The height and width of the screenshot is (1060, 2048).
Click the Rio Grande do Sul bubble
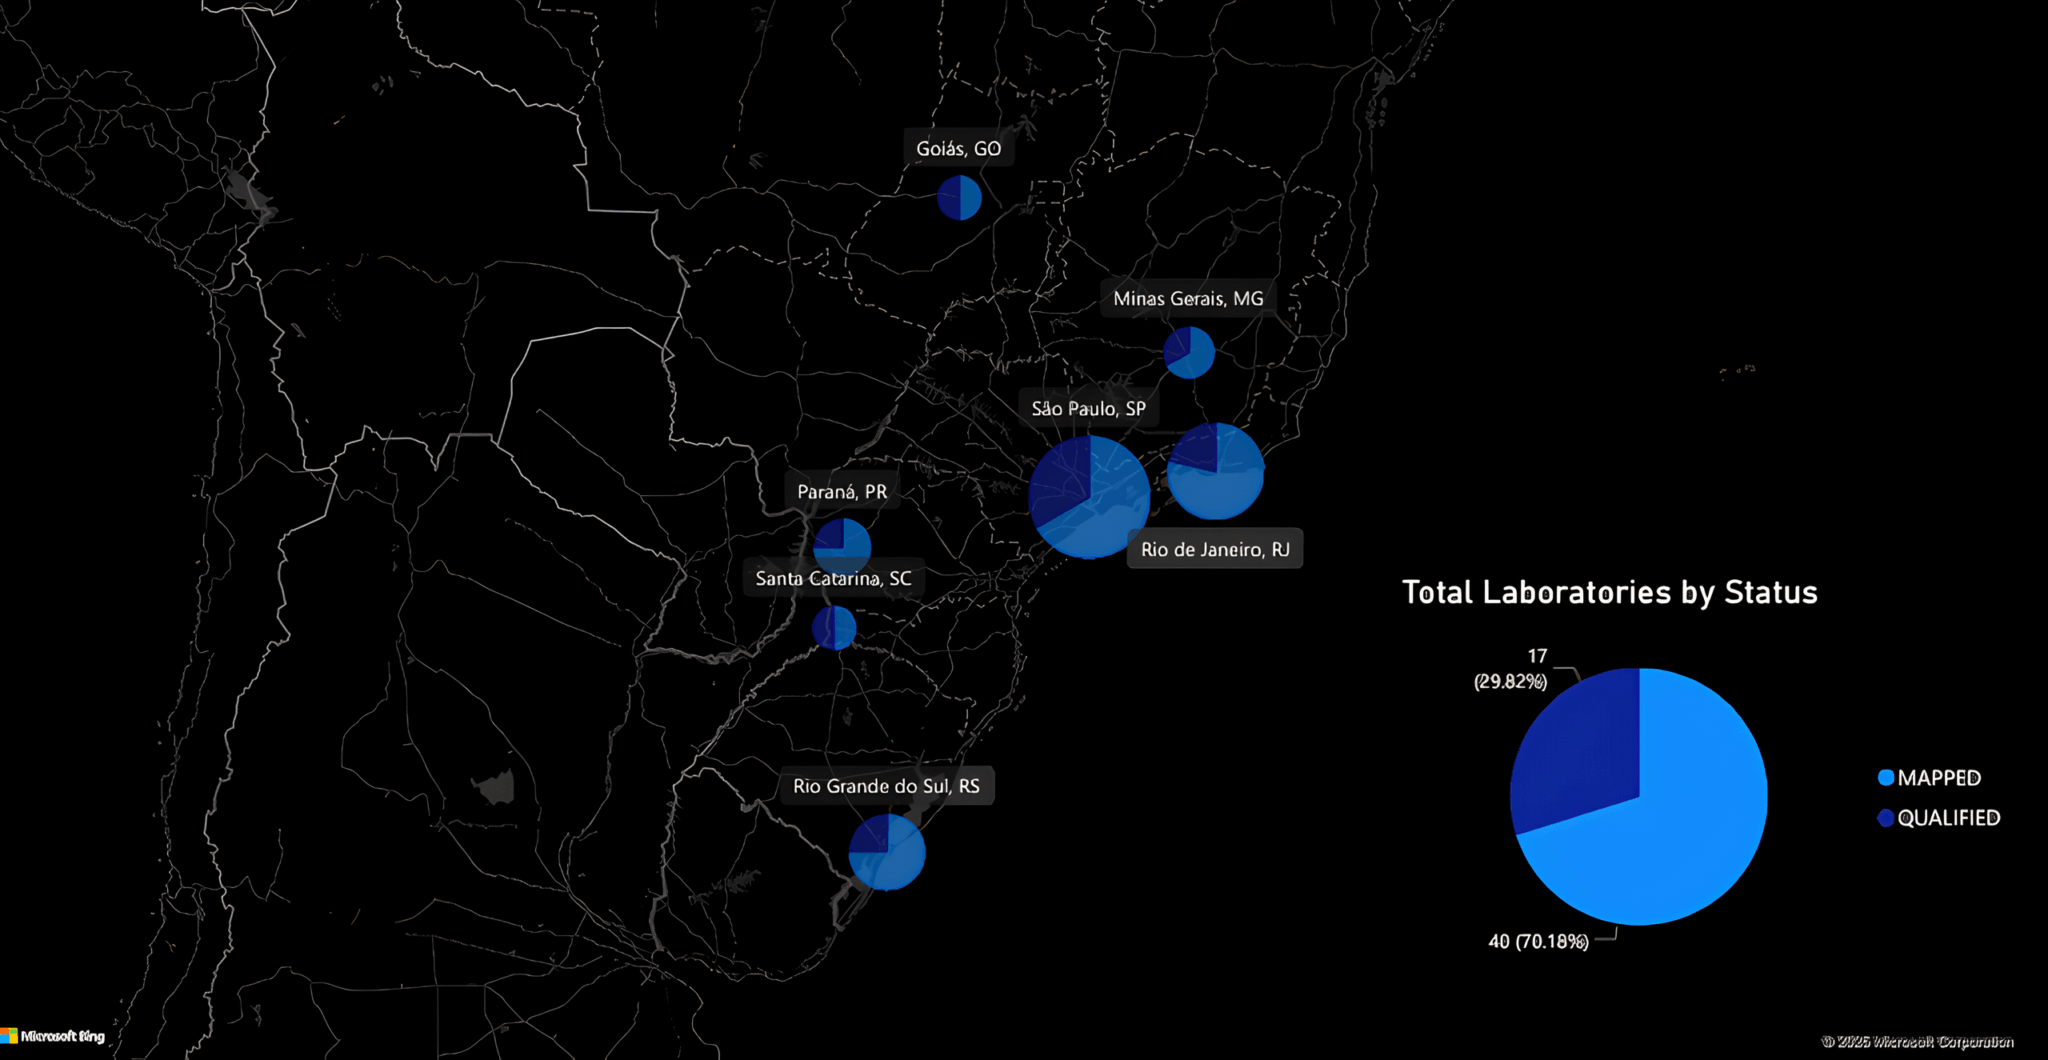pyautogui.click(x=887, y=852)
